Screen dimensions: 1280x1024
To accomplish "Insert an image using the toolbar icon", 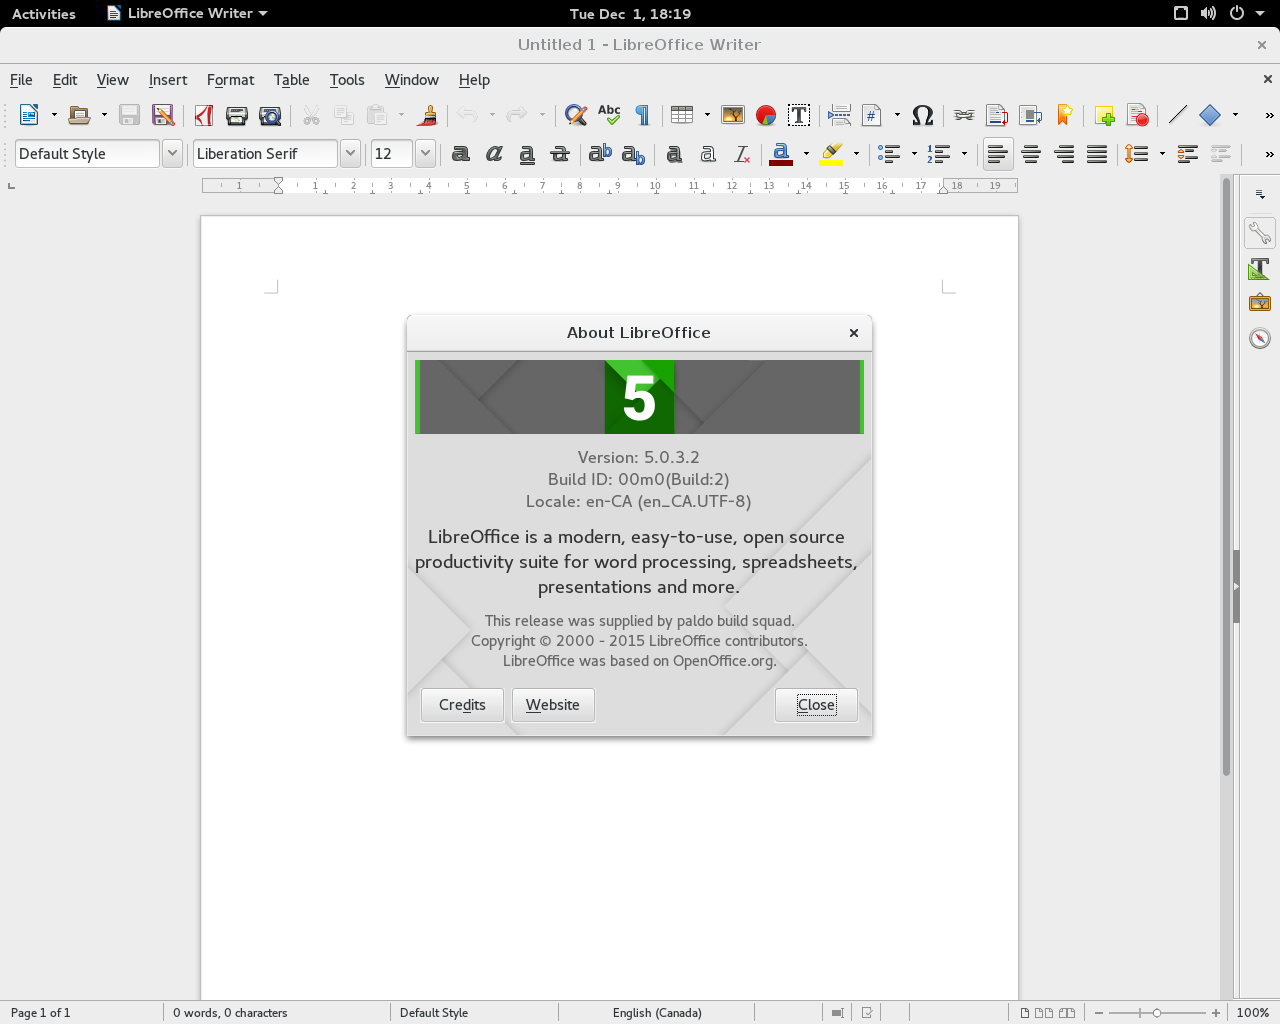I will [x=733, y=115].
